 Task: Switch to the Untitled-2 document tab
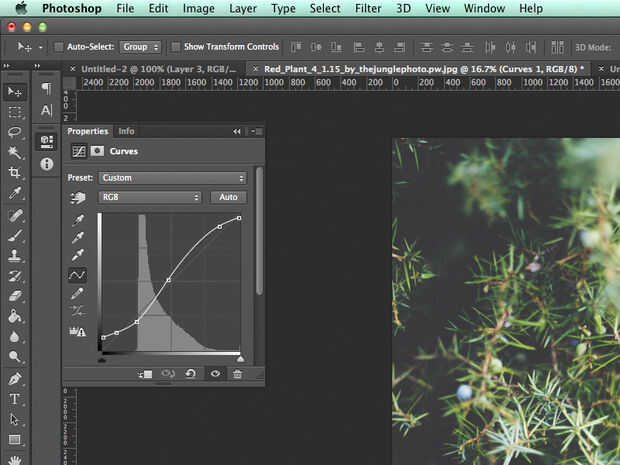pos(158,69)
